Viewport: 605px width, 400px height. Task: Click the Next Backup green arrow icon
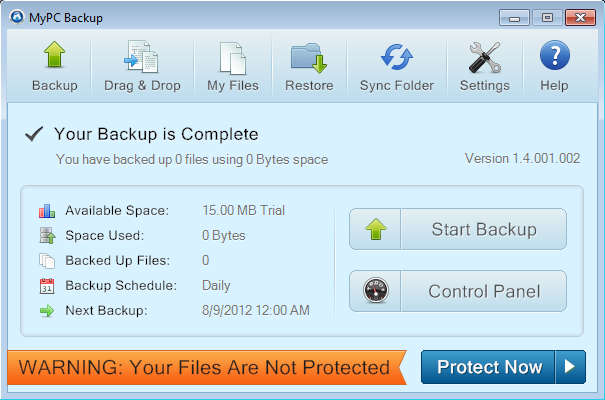(46, 311)
